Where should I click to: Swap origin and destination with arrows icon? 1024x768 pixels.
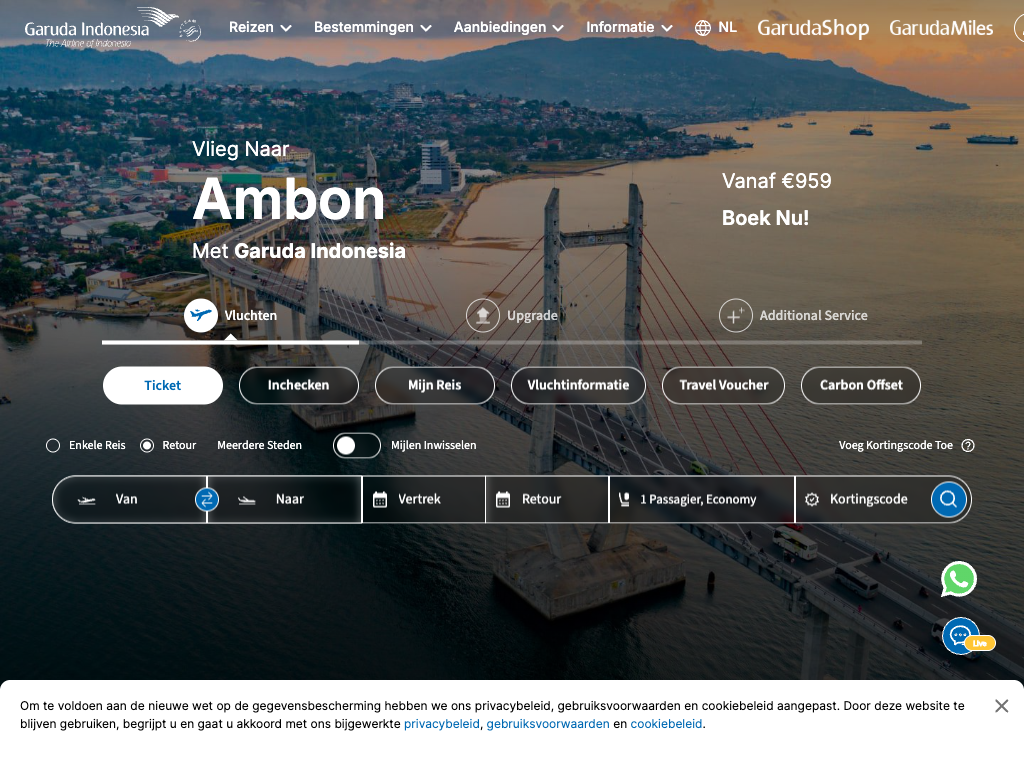[206, 500]
